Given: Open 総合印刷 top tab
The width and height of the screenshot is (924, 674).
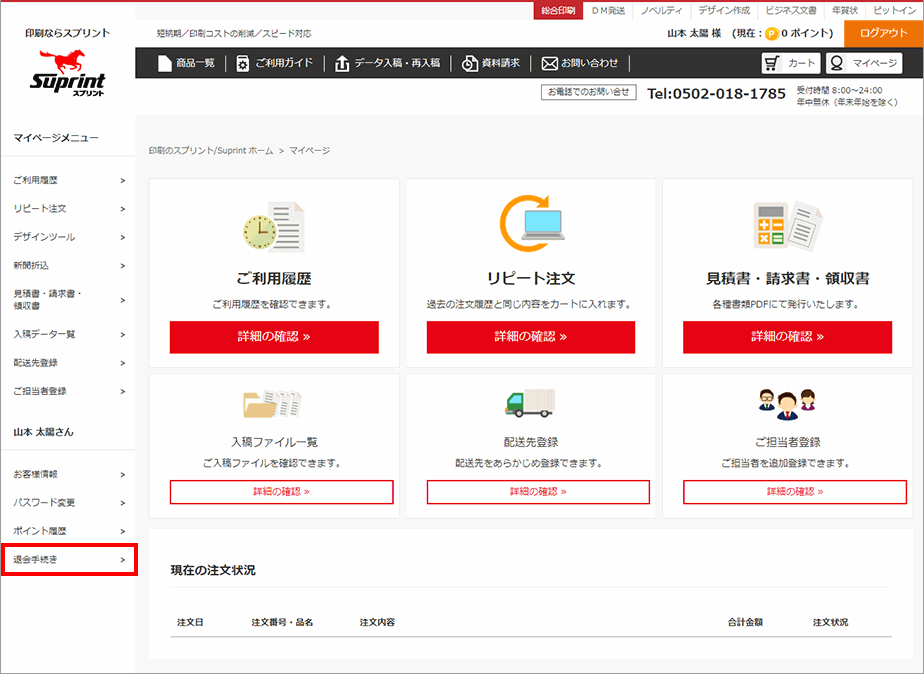Looking at the screenshot, I should [x=558, y=11].
